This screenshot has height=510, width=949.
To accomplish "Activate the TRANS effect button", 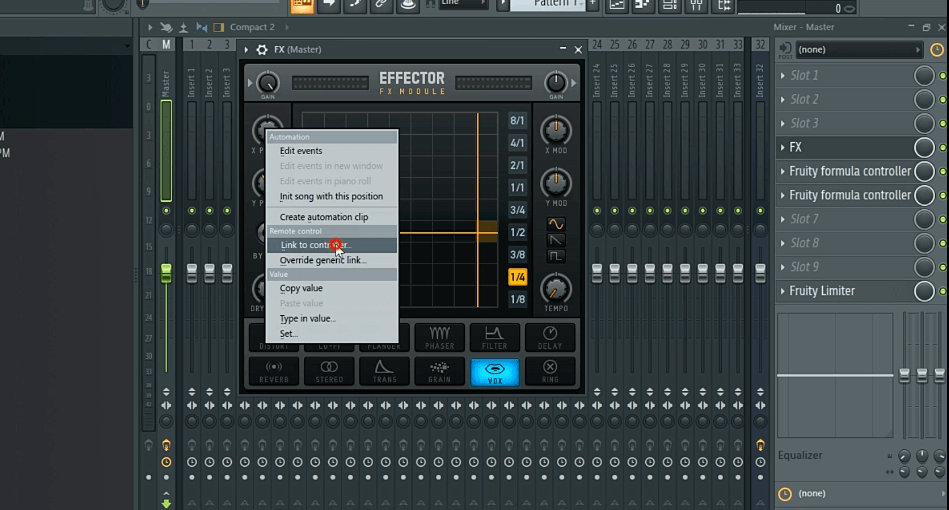I will coord(384,371).
